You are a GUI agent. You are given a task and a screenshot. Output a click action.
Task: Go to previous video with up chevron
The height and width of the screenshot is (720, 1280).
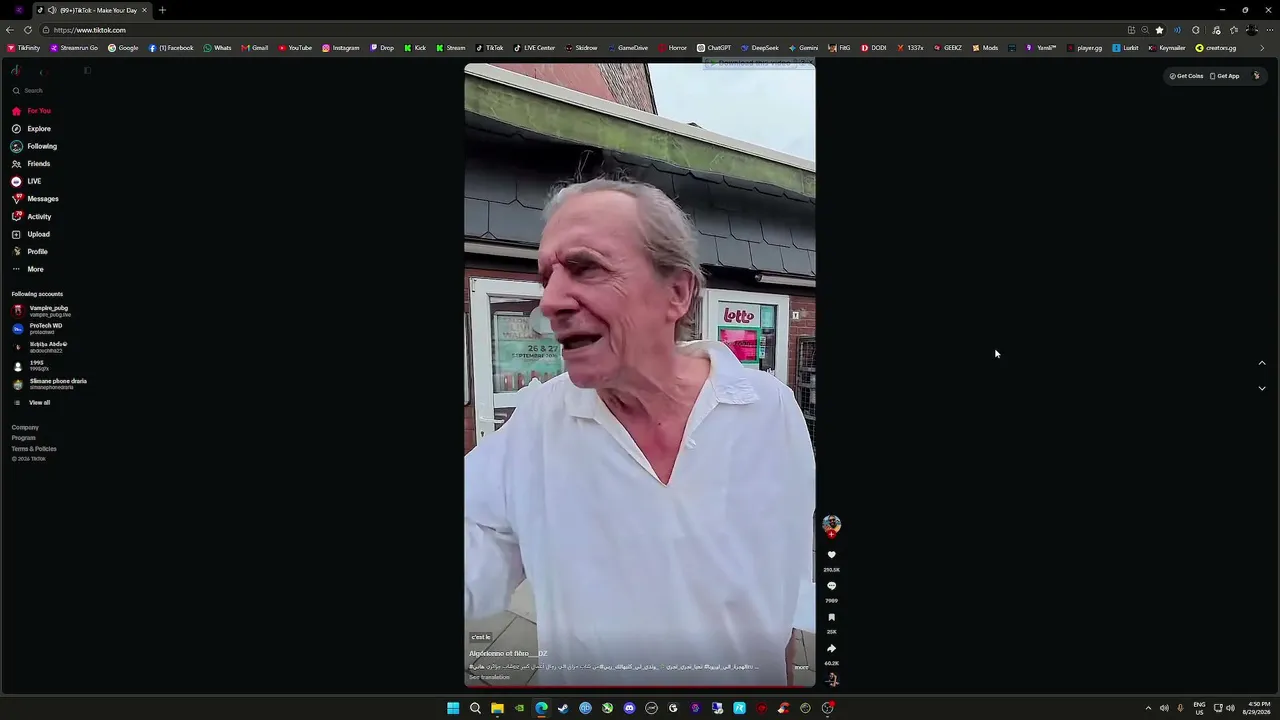pyautogui.click(x=1261, y=363)
